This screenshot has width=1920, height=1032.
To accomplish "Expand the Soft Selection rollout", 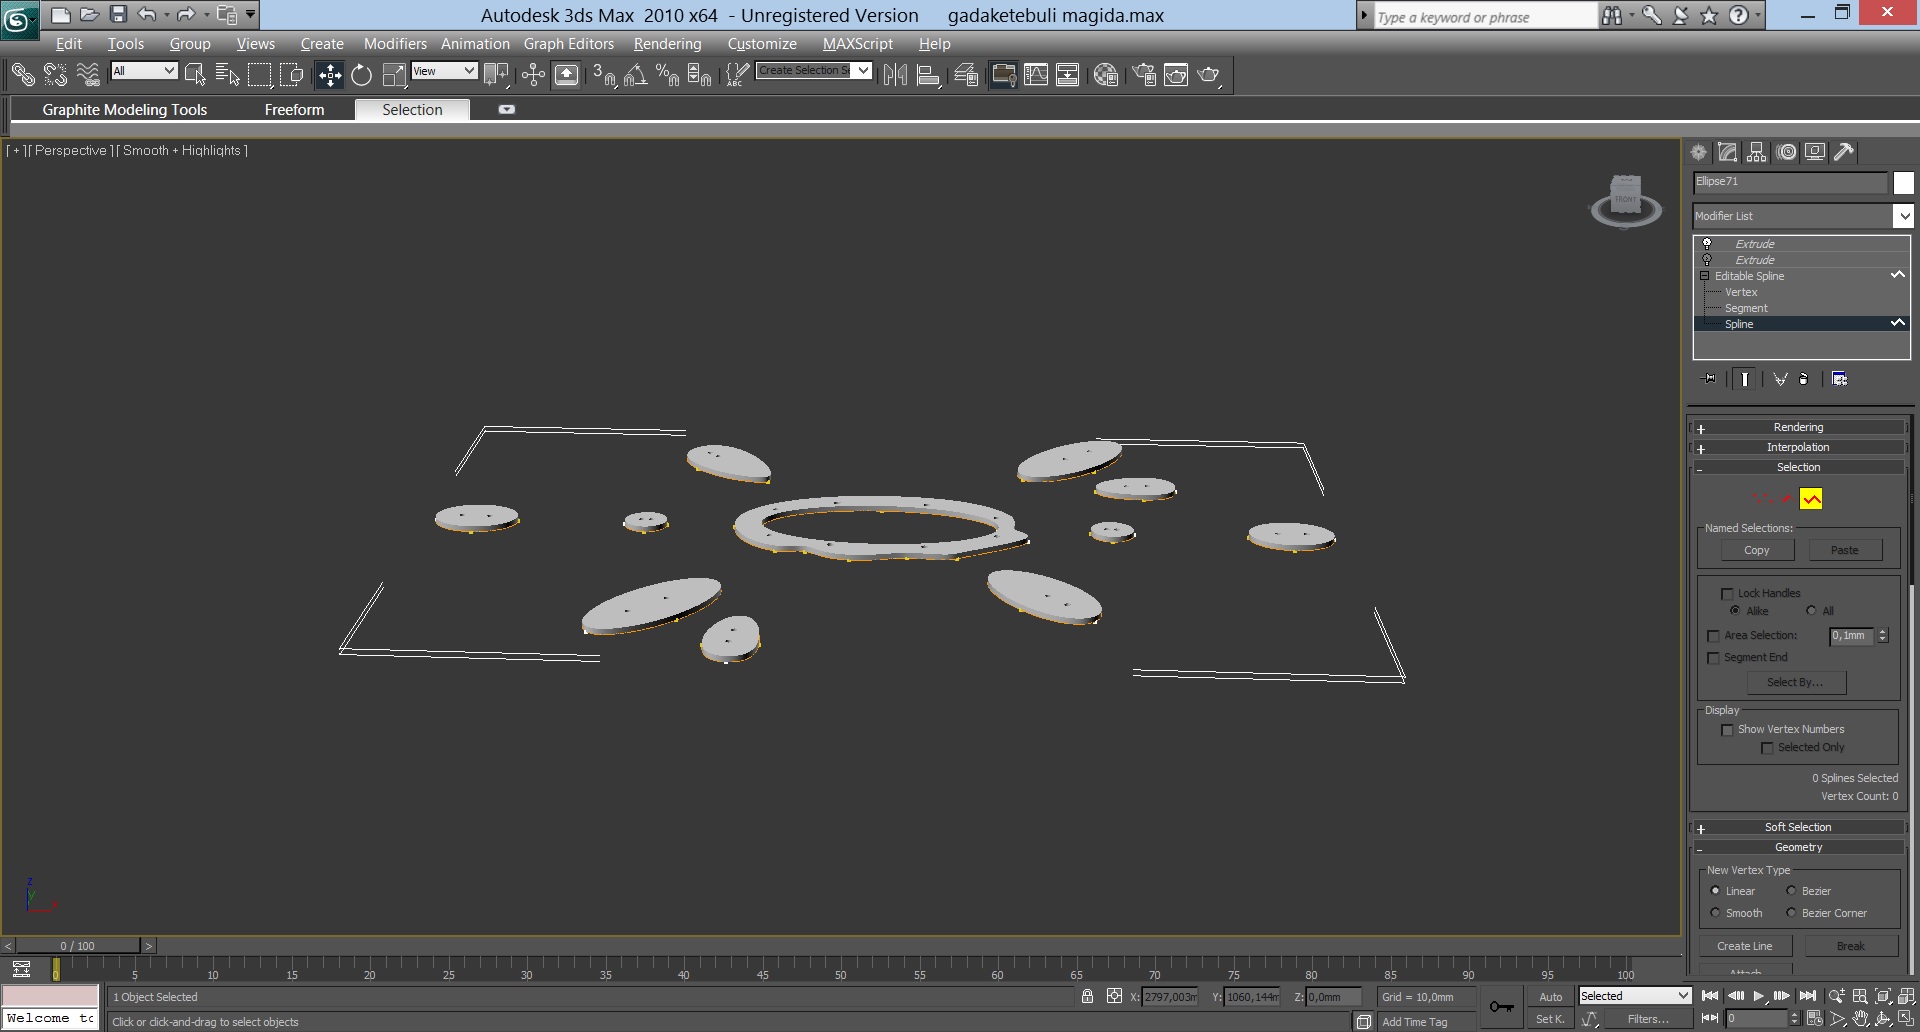I will [1798, 828].
